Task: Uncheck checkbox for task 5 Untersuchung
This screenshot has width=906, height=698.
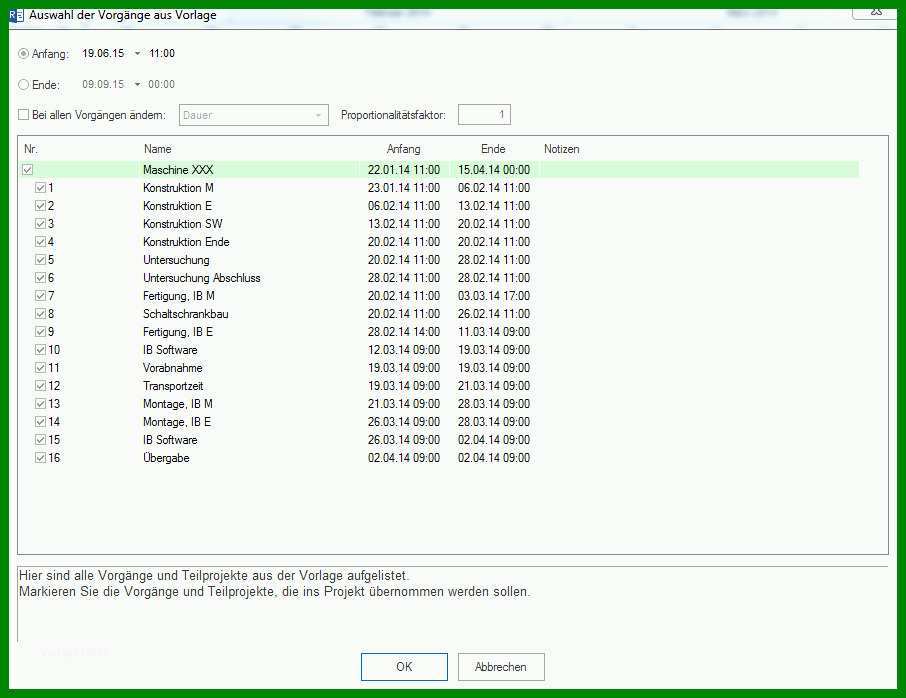Action: point(40,259)
